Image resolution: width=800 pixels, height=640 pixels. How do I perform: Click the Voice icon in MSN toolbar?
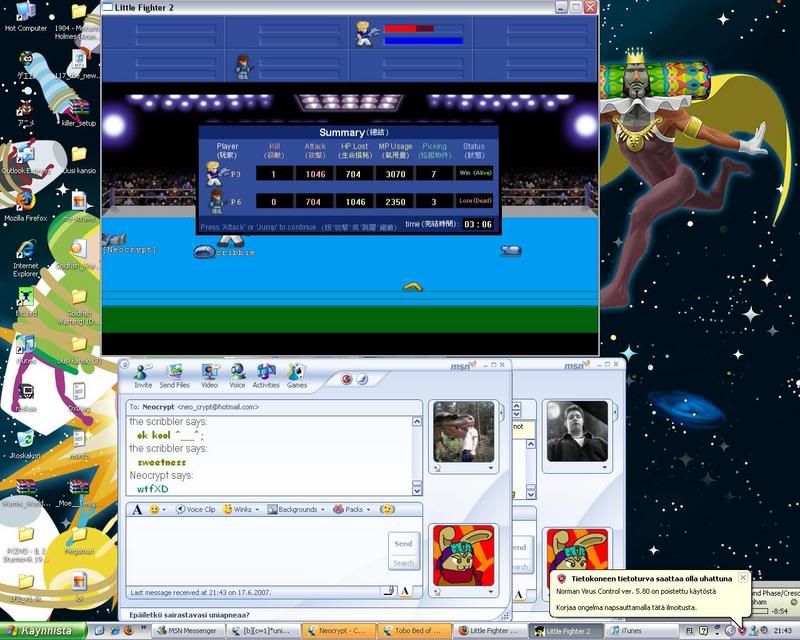(x=237, y=375)
